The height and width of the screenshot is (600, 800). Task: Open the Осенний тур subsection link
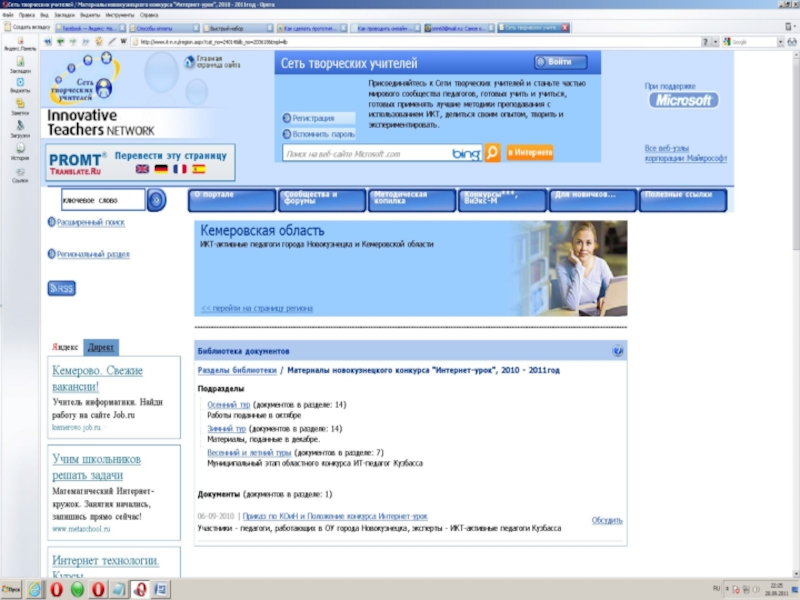[229, 405]
